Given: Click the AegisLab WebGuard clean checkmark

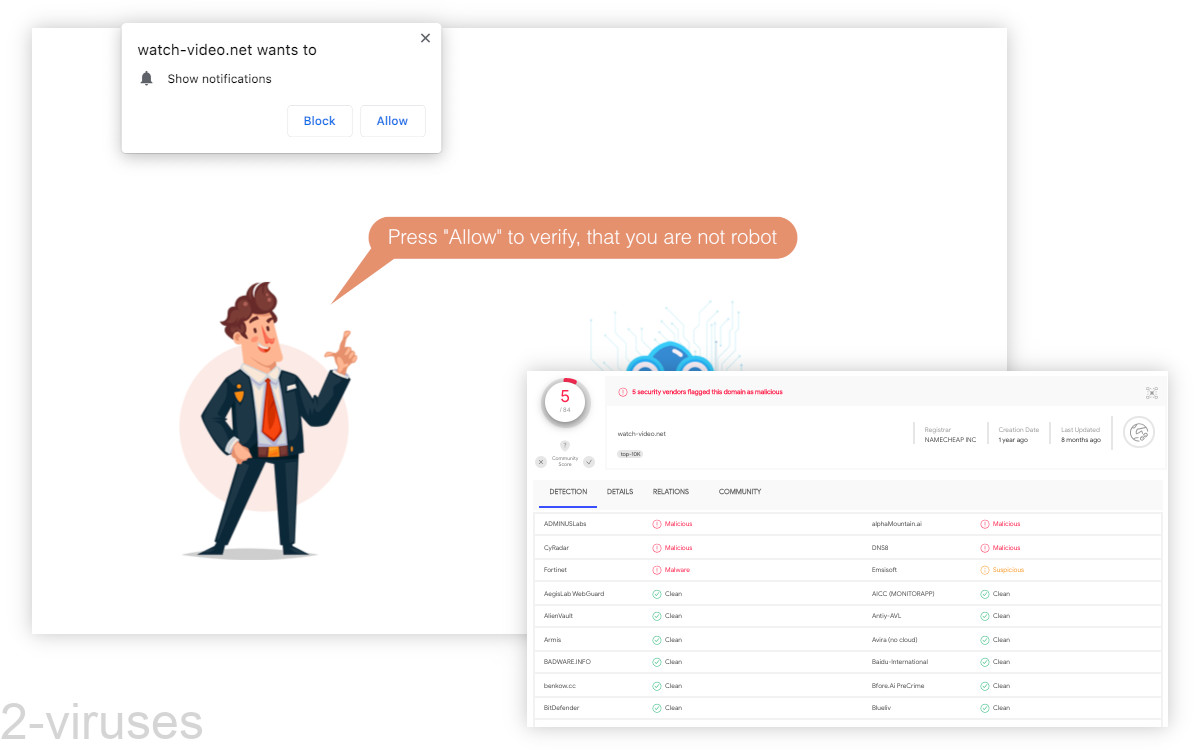Looking at the screenshot, I should click(657, 594).
